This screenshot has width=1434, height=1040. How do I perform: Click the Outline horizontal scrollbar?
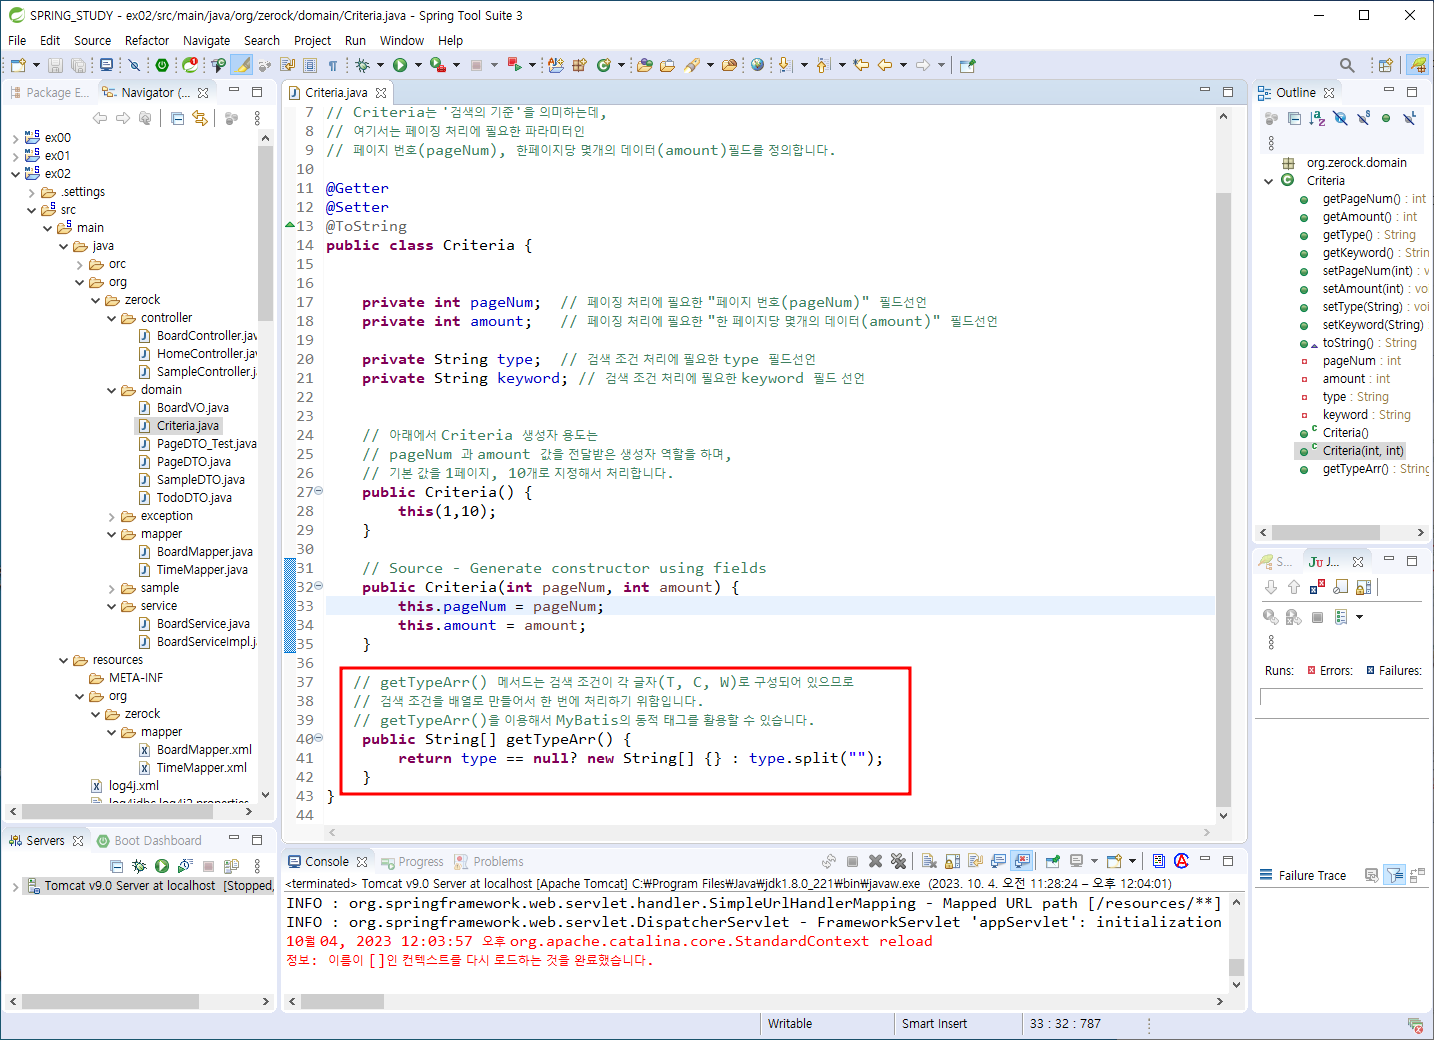1326,533
